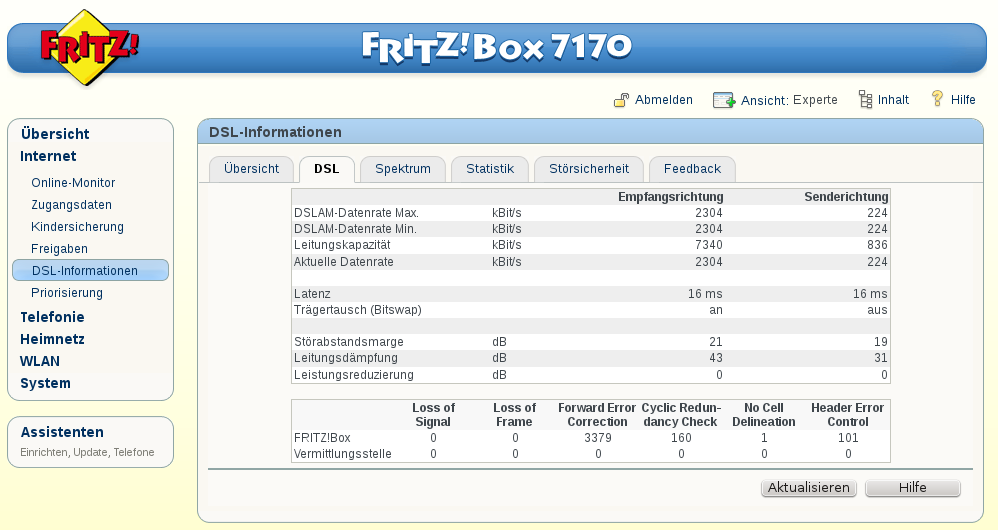Go to Übersicht in the sidebar

click(55, 134)
